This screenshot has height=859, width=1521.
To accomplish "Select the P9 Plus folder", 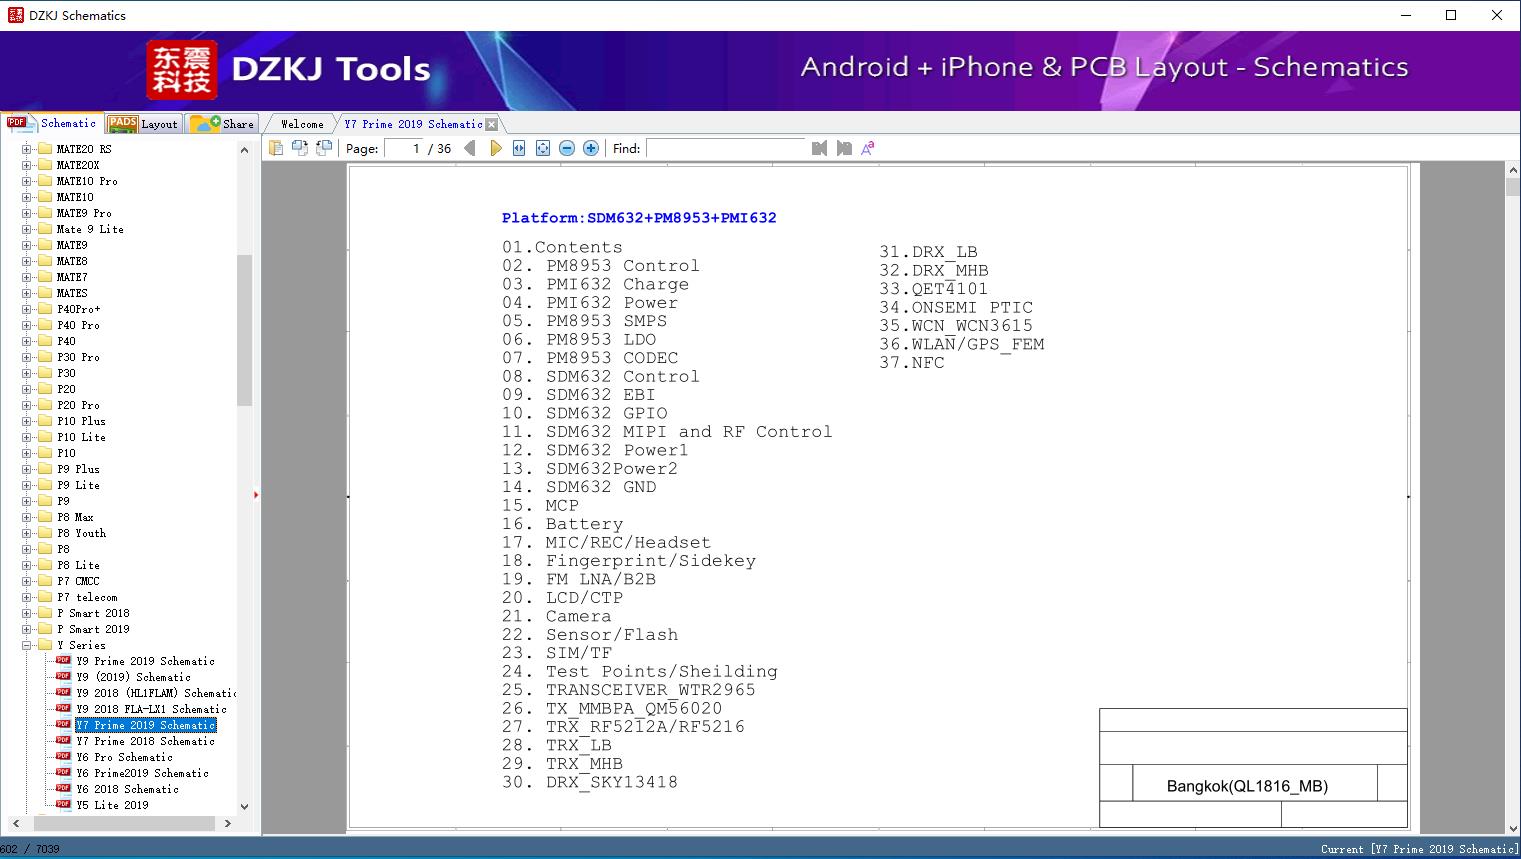I will point(78,469).
